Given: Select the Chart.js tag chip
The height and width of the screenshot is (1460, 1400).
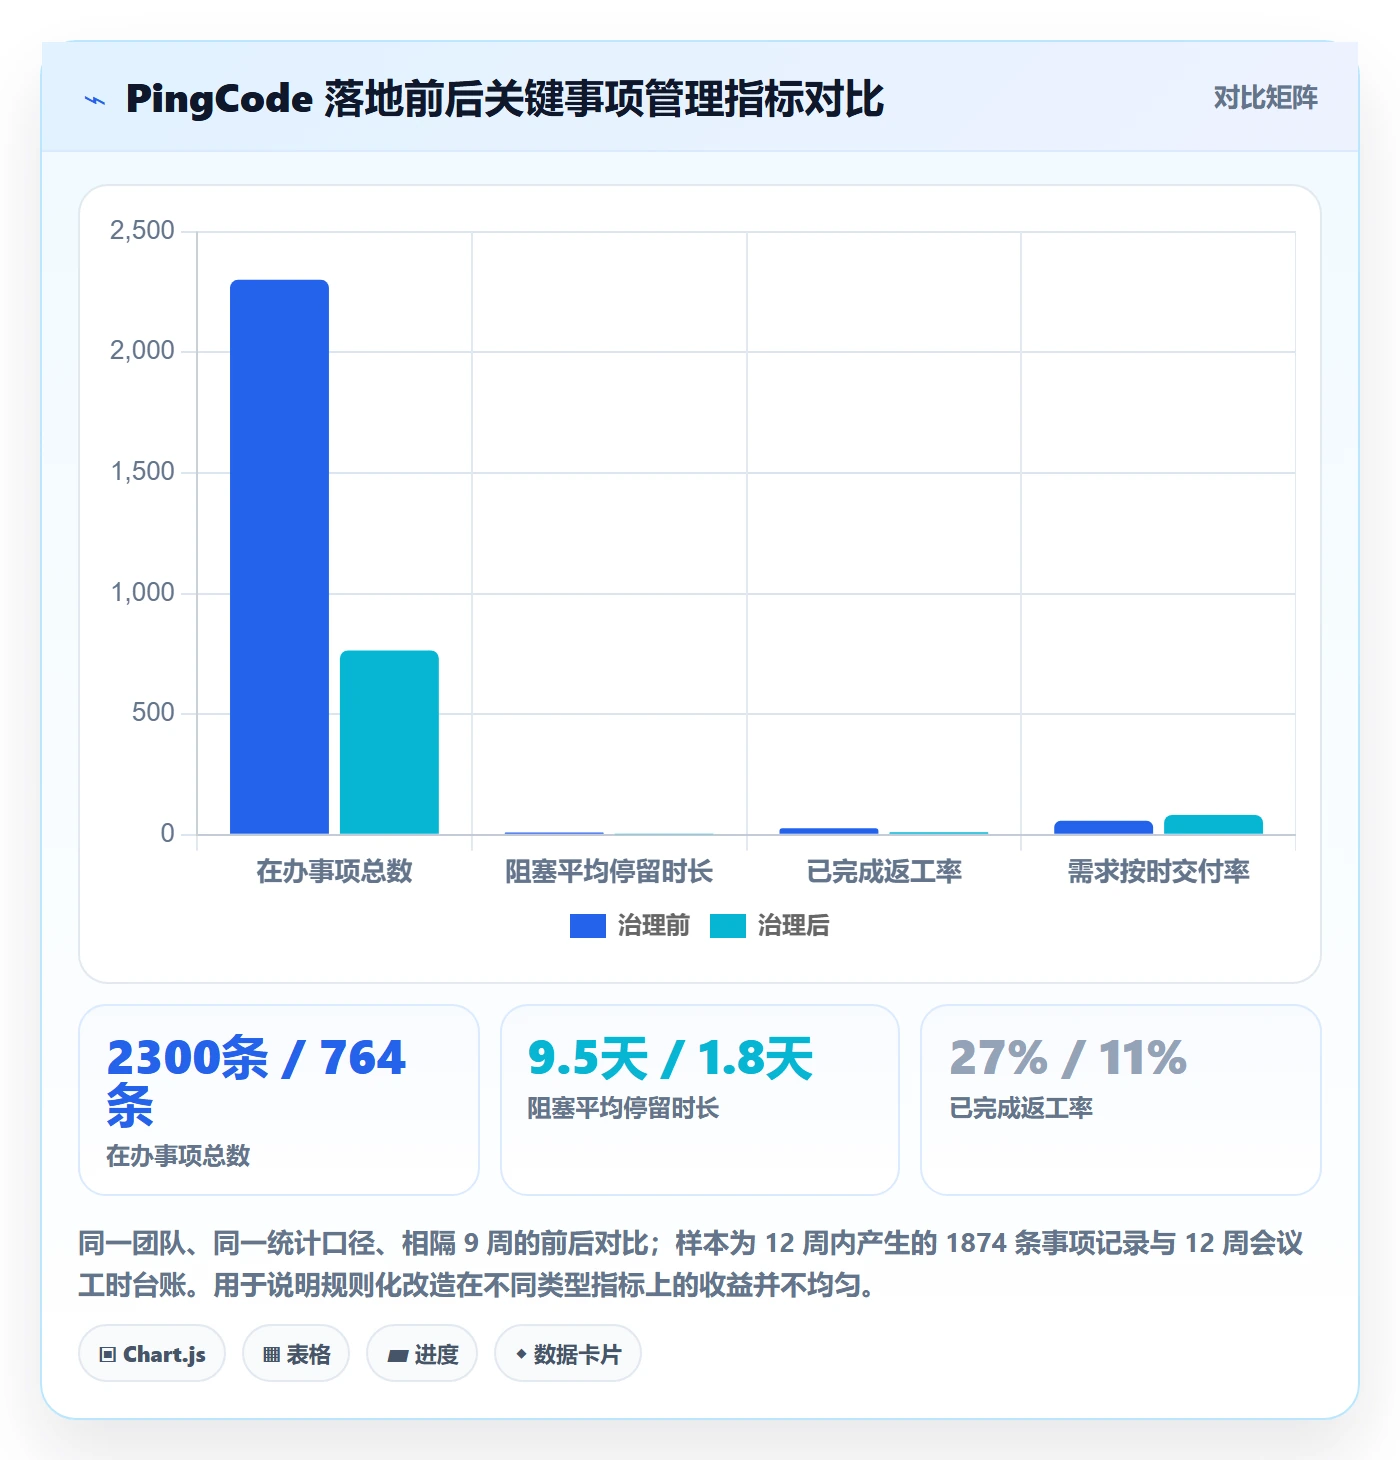Looking at the screenshot, I should [152, 1354].
